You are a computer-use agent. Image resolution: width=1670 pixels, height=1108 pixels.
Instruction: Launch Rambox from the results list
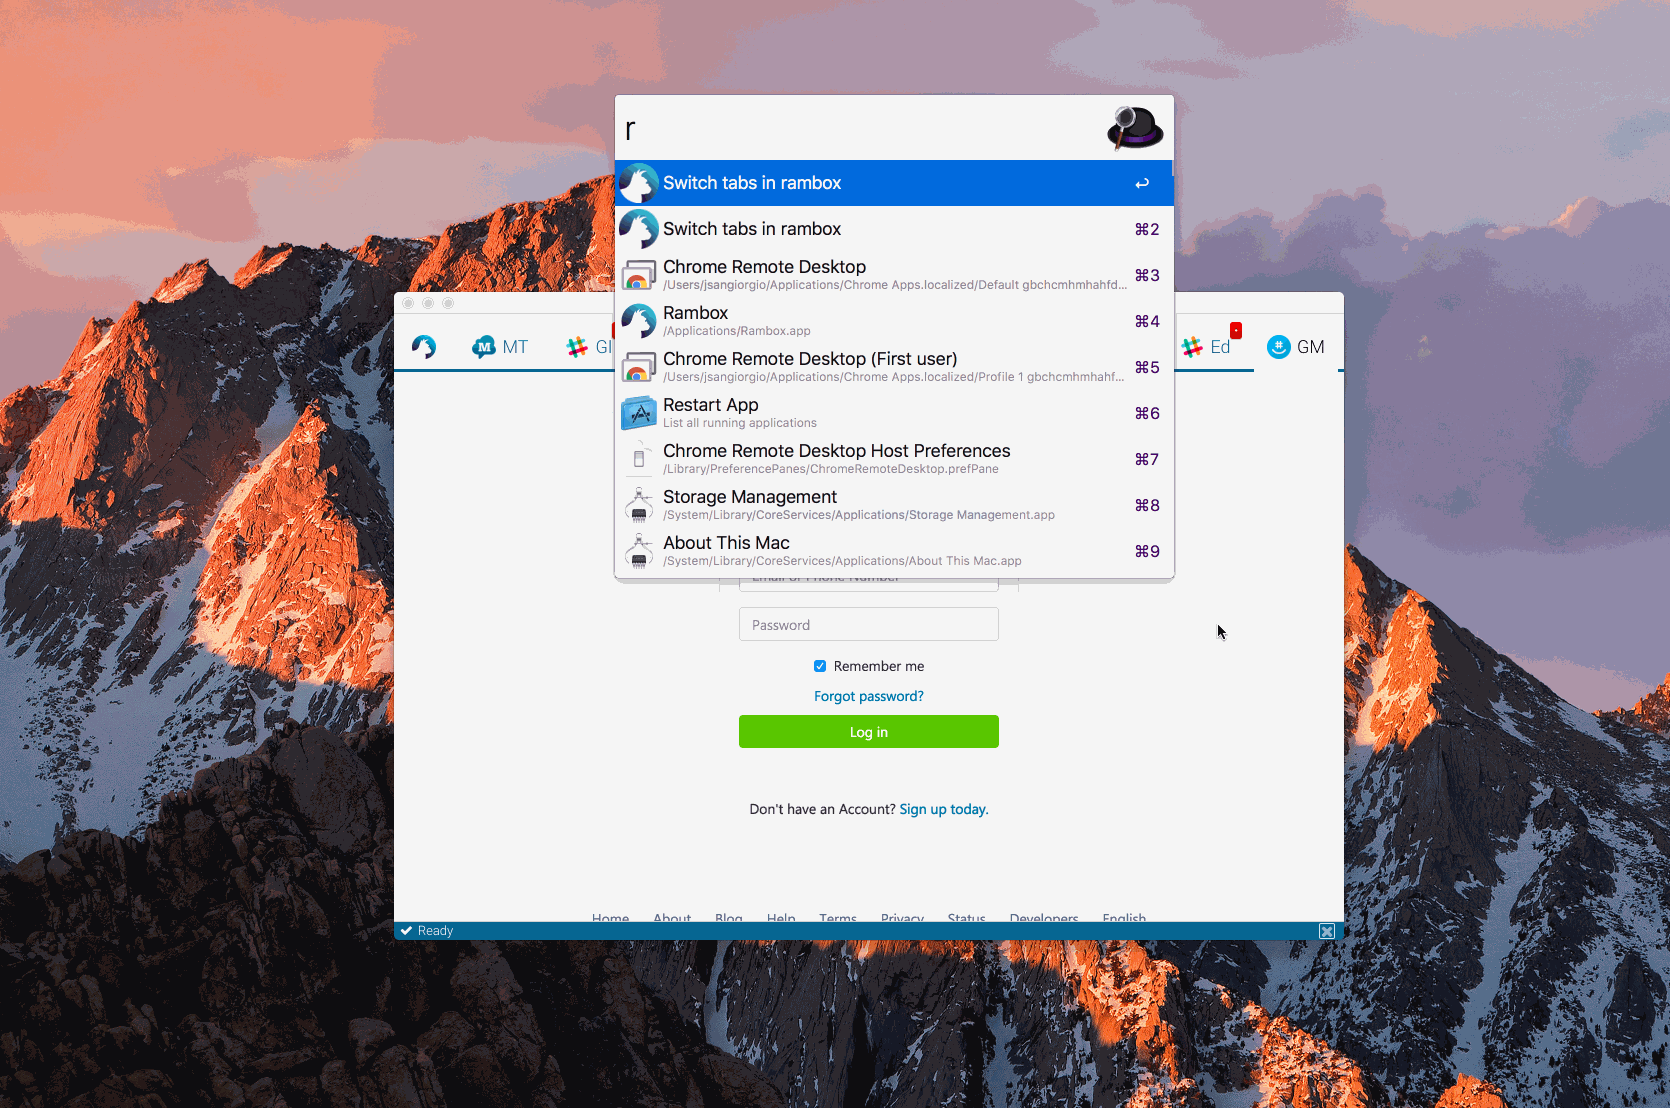click(894, 321)
